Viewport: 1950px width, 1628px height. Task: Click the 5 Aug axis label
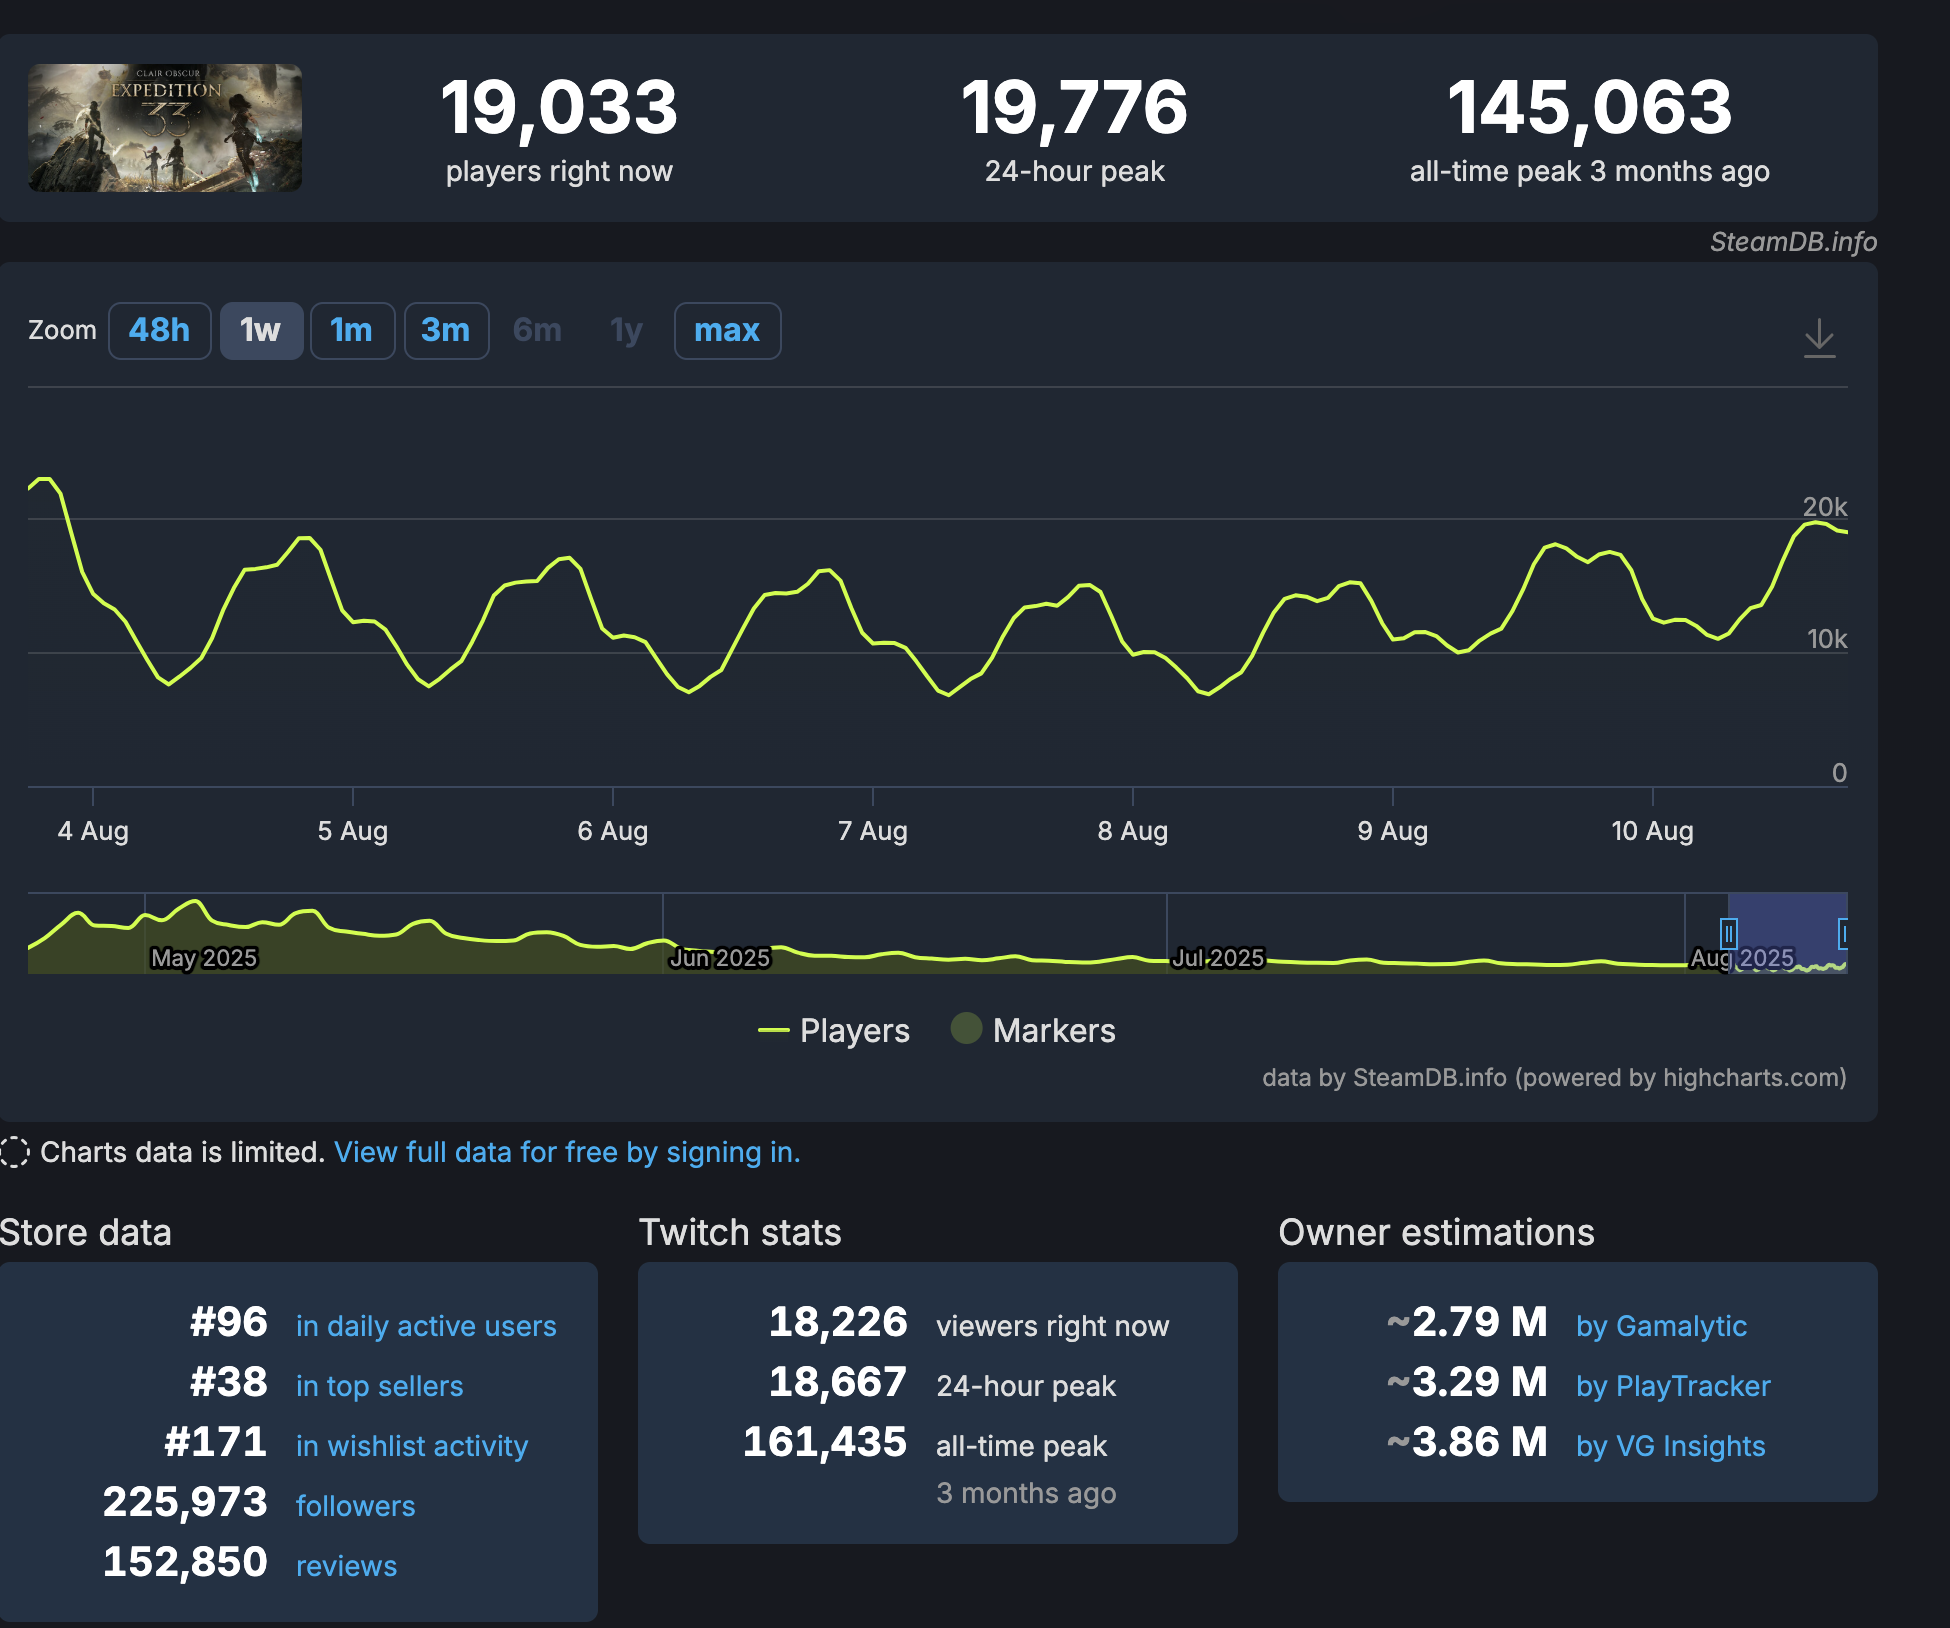click(353, 831)
